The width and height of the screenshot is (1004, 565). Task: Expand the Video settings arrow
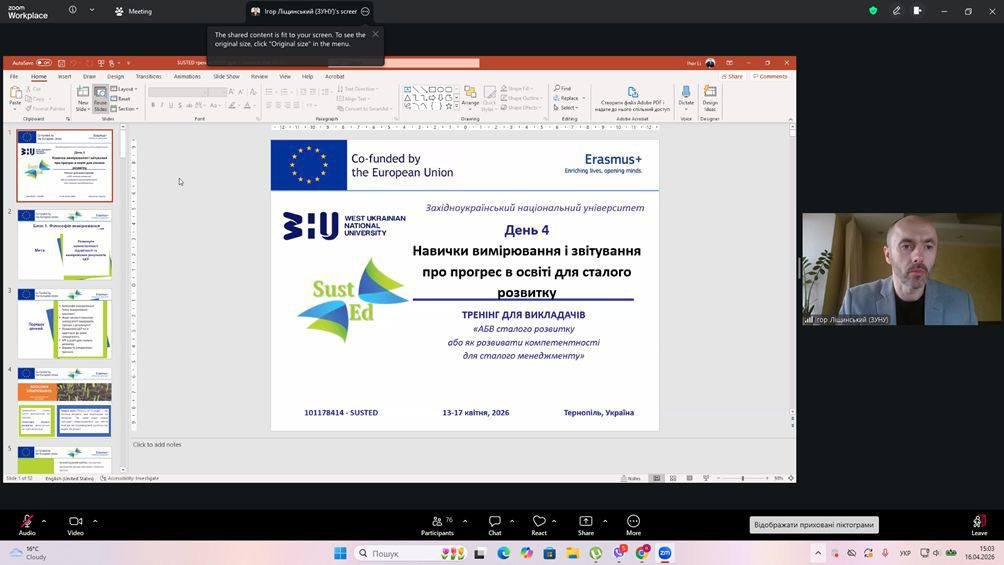95,520
